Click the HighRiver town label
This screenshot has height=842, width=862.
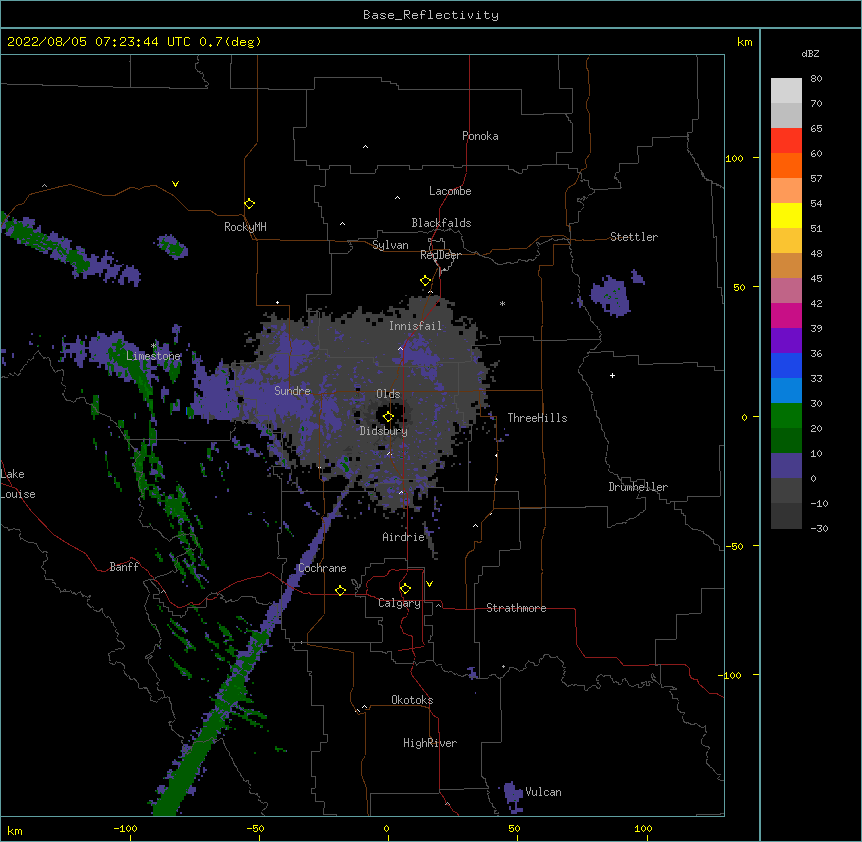430,743
